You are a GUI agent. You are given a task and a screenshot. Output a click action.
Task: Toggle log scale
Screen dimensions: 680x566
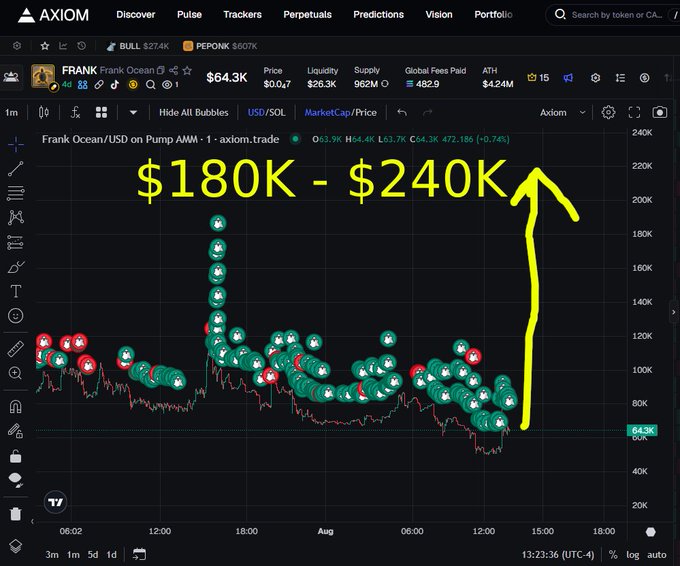(x=633, y=554)
